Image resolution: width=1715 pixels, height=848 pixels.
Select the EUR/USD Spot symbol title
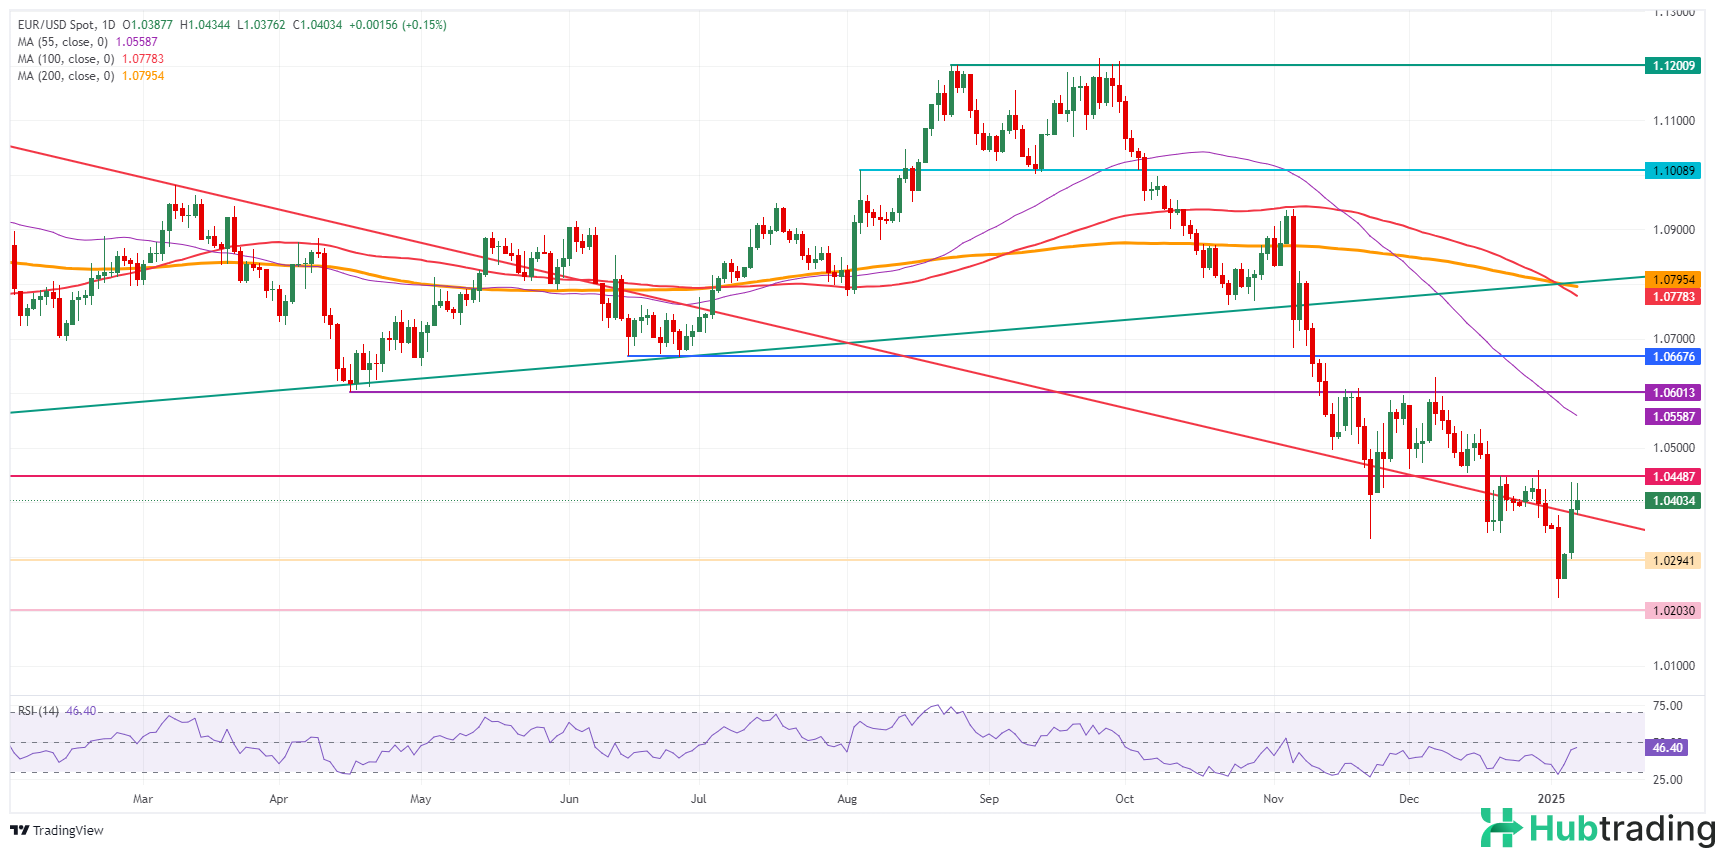(66, 25)
